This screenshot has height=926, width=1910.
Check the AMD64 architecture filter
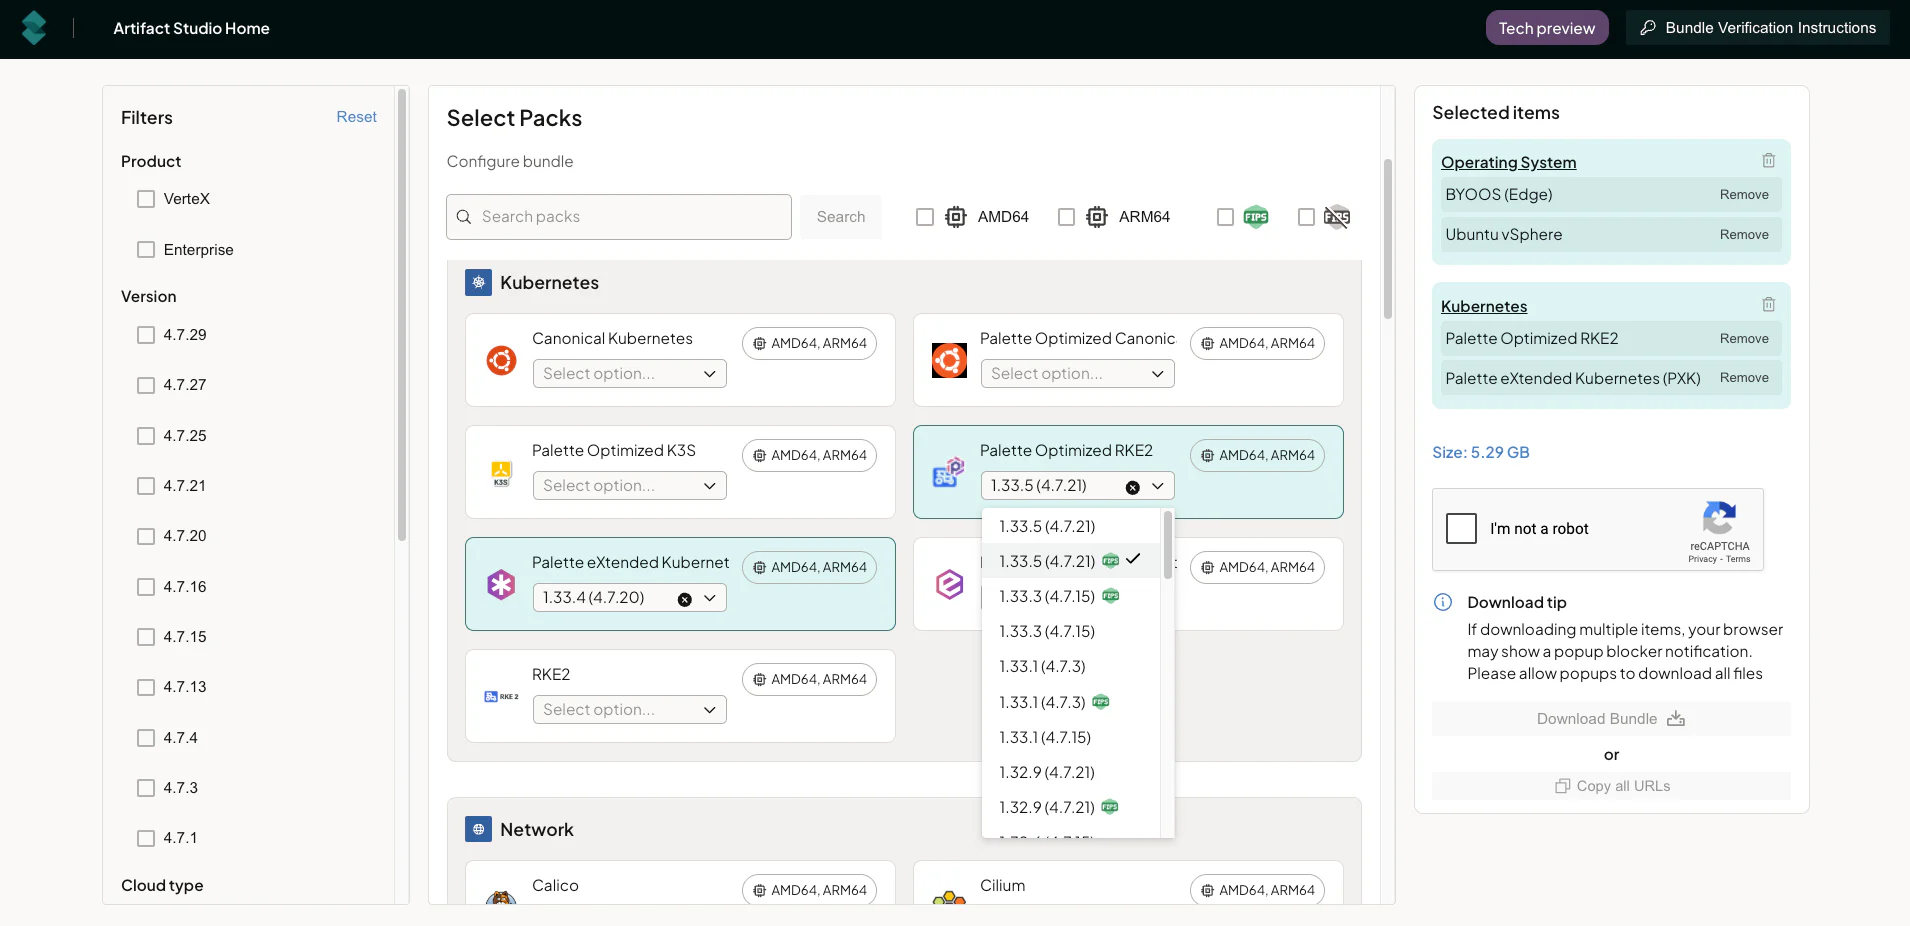pos(925,217)
